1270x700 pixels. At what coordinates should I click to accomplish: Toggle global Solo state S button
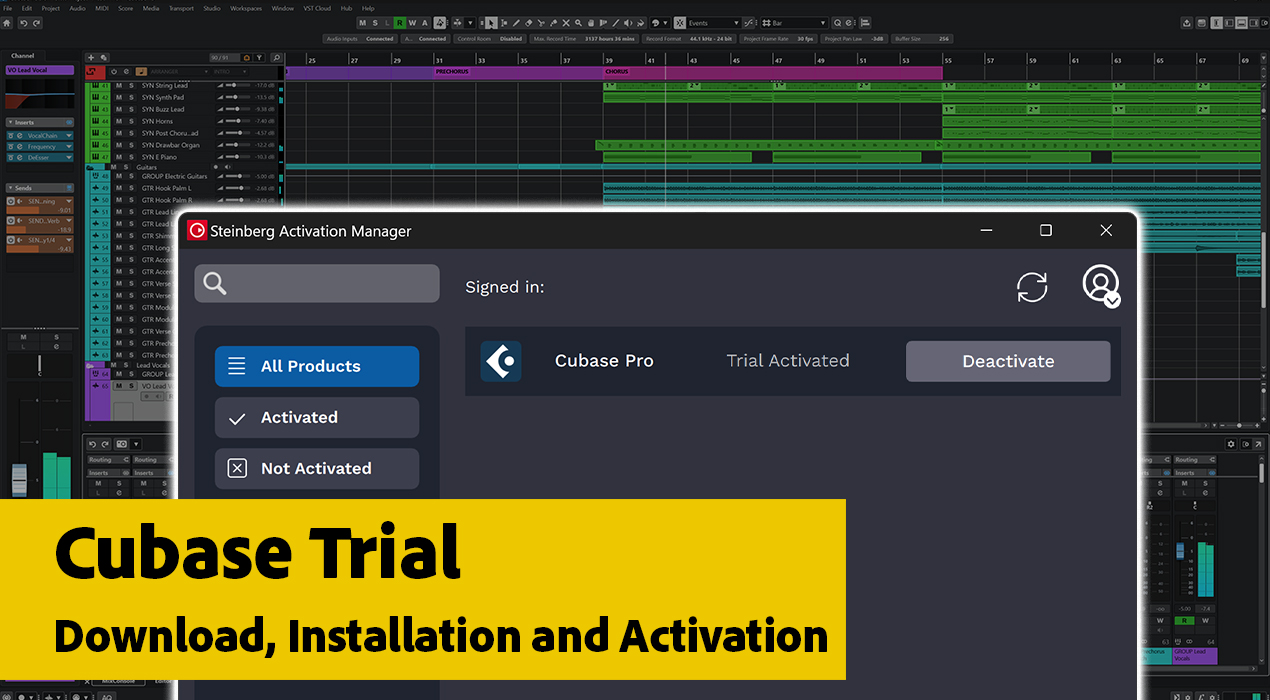(375, 23)
